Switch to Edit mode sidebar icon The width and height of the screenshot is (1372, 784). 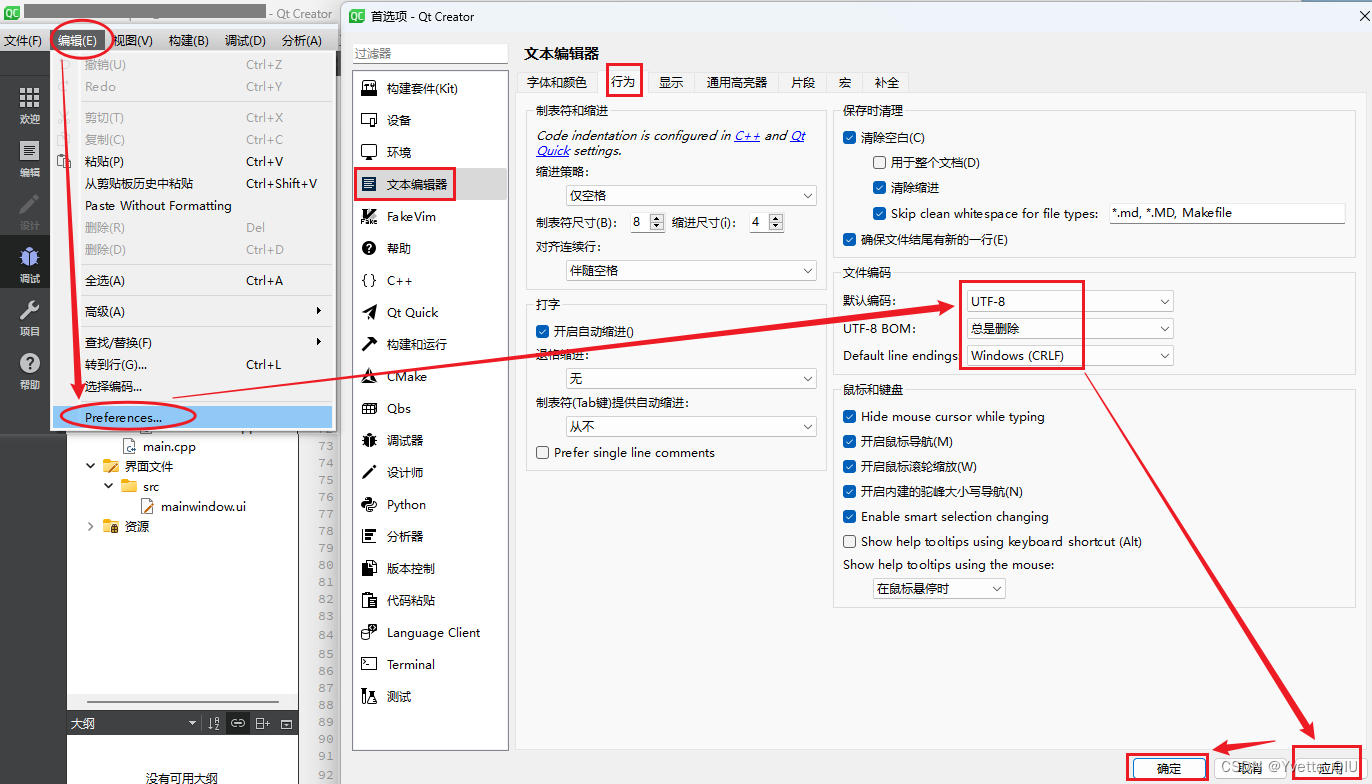click(30, 159)
